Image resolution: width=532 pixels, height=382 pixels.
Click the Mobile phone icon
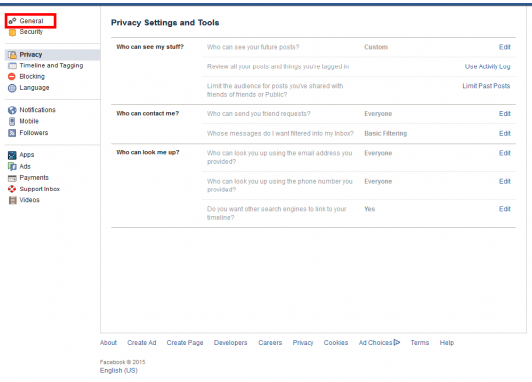pyautogui.click(x=12, y=121)
